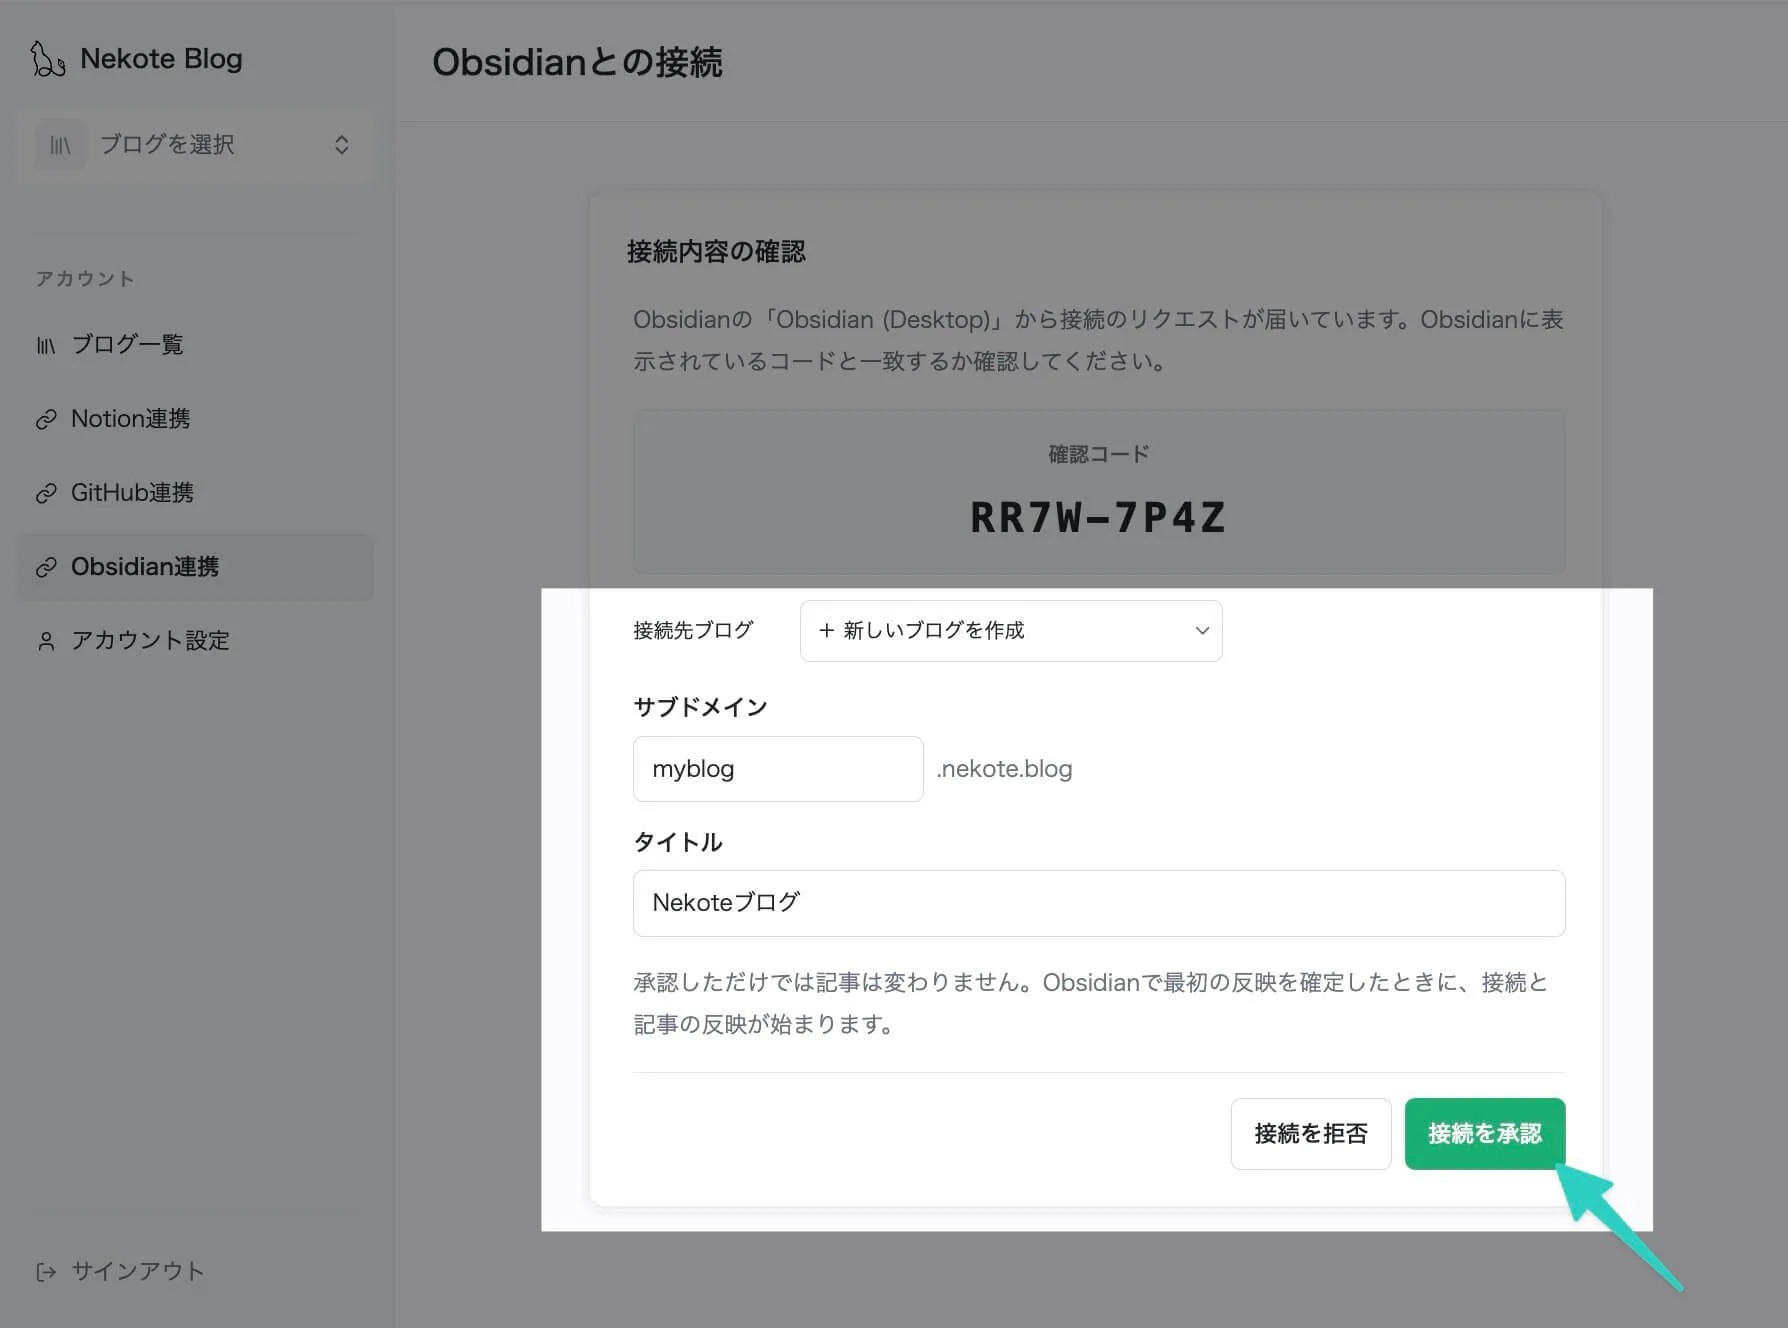Click the 接続先ブログ label
The height and width of the screenshot is (1328, 1788).
[693, 631]
